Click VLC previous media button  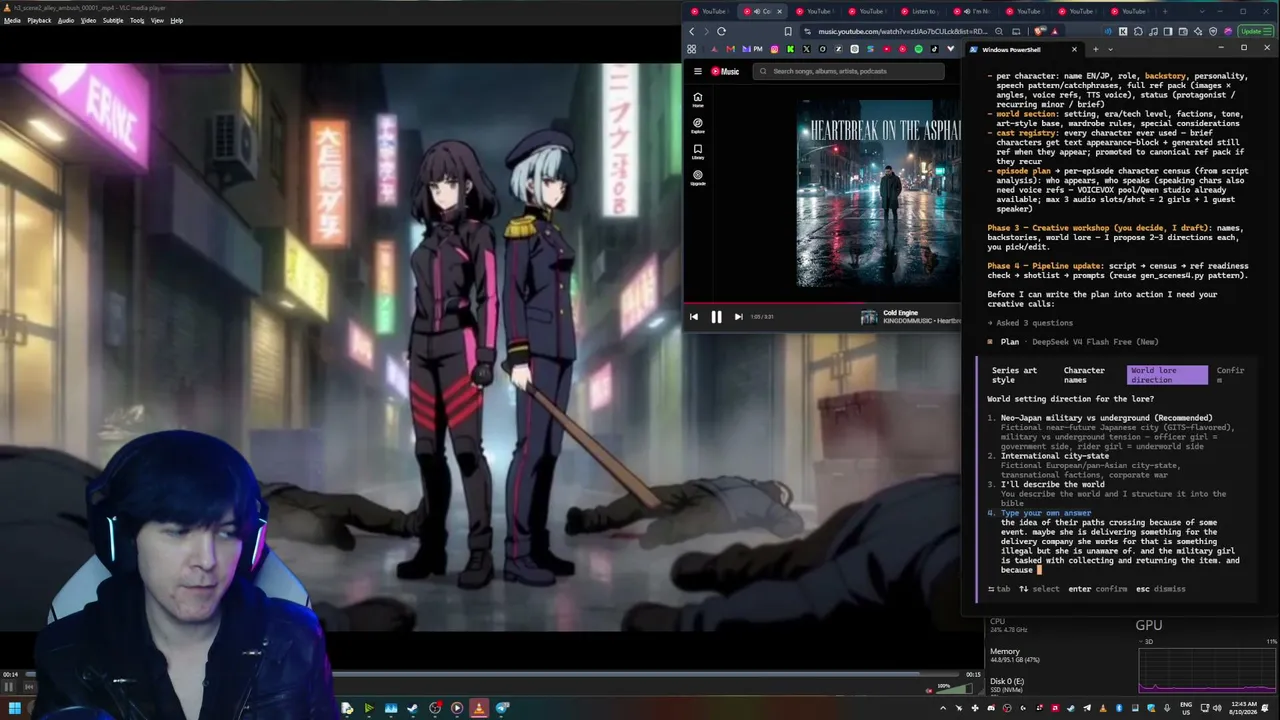coord(29,686)
